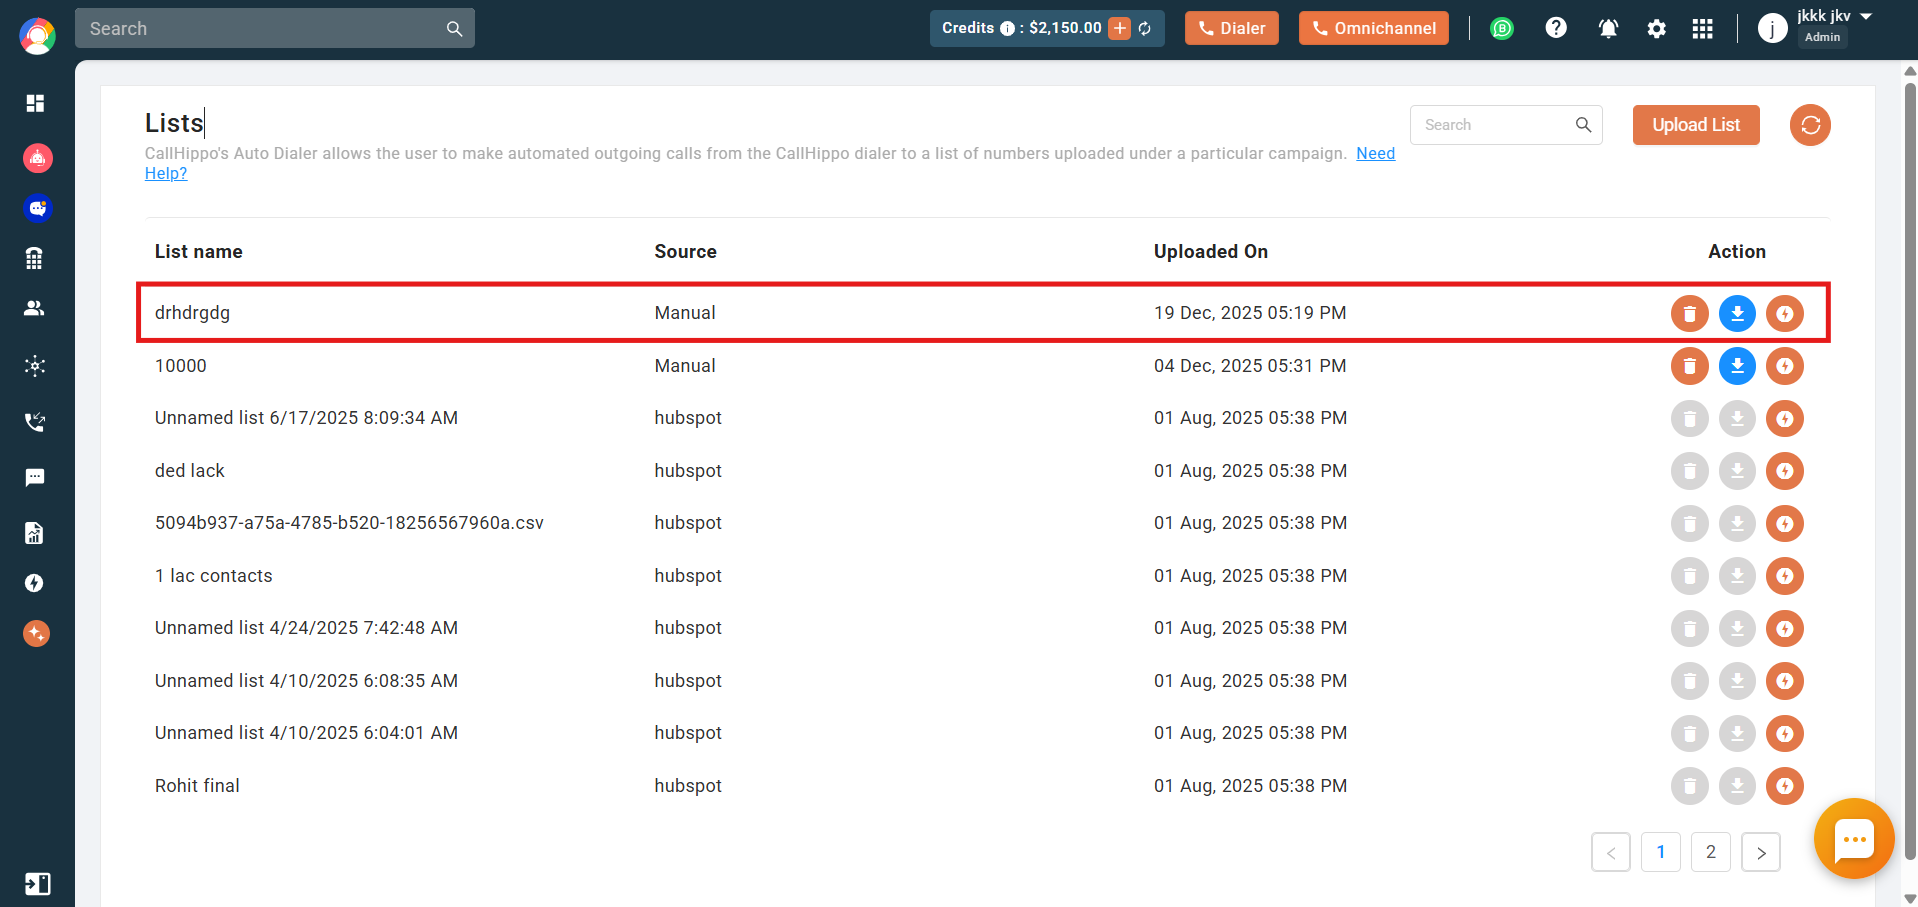Start campaign for Rohit final list

click(1785, 786)
